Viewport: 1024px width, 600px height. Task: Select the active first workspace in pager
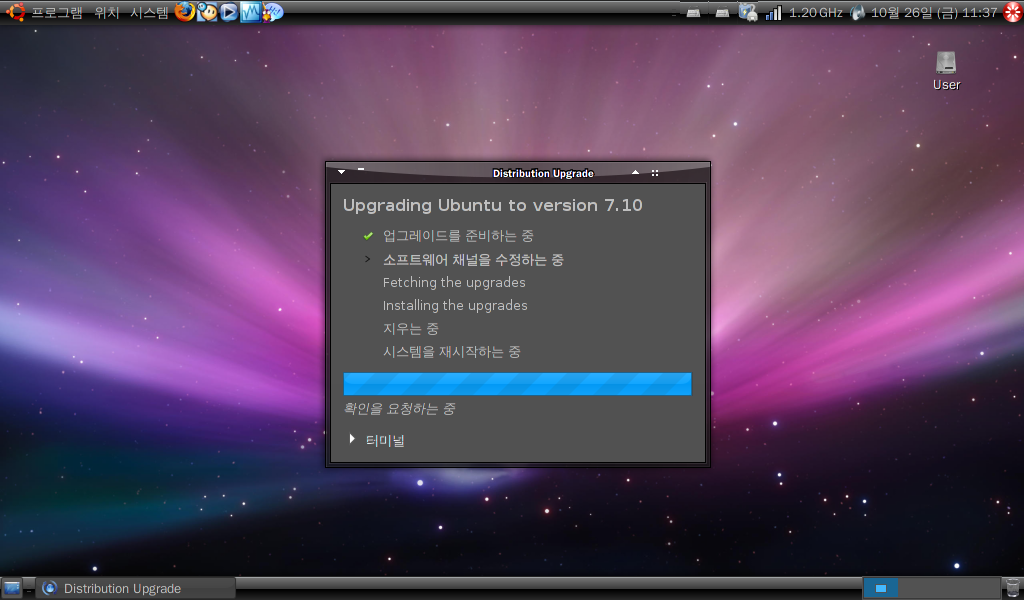click(x=880, y=588)
